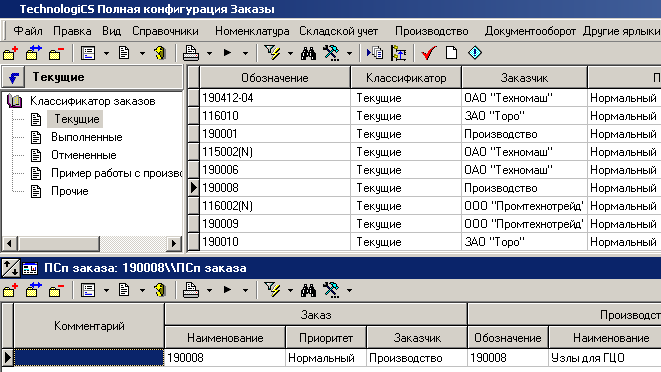Image resolution: width=661 pixels, height=372 pixels.
Task: Click the Узлы для ГЦО cell in lower table
Action: pyautogui.click(x=605, y=358)
